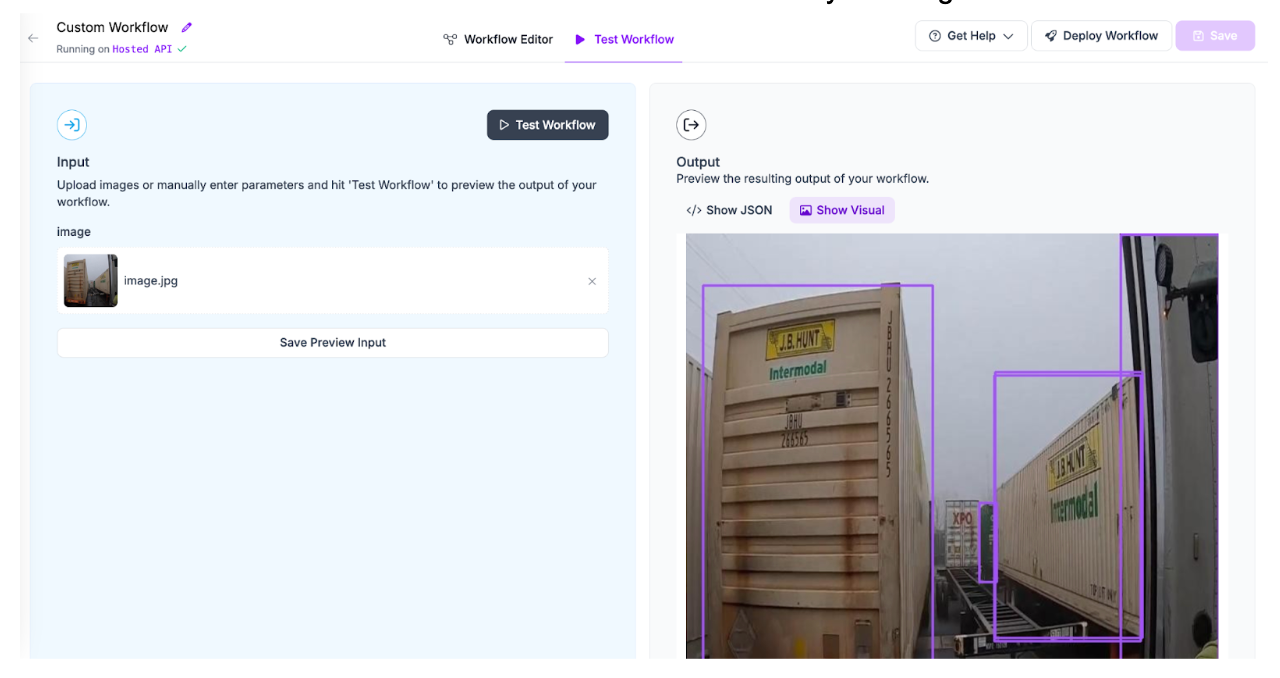
Task: Click the disabled Save button
Action: click(x=1215, y=36)
